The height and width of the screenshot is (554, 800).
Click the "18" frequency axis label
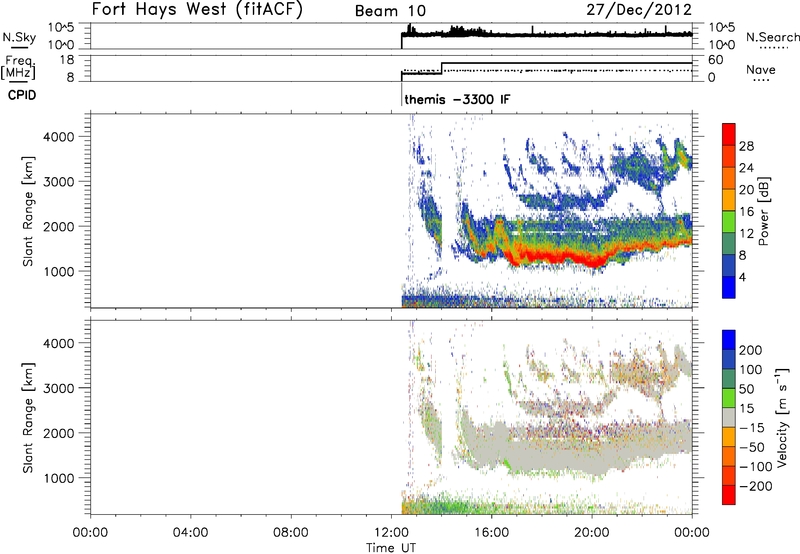[x=67, y=59]
